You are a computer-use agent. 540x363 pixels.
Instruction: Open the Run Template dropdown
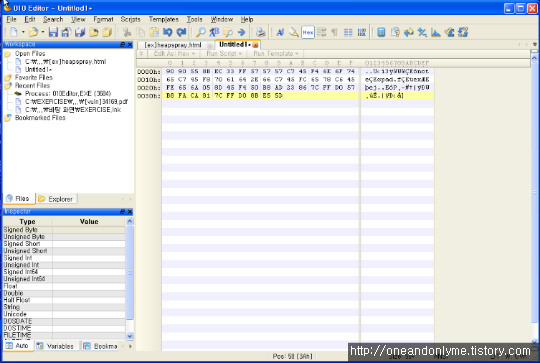(276, 54)
